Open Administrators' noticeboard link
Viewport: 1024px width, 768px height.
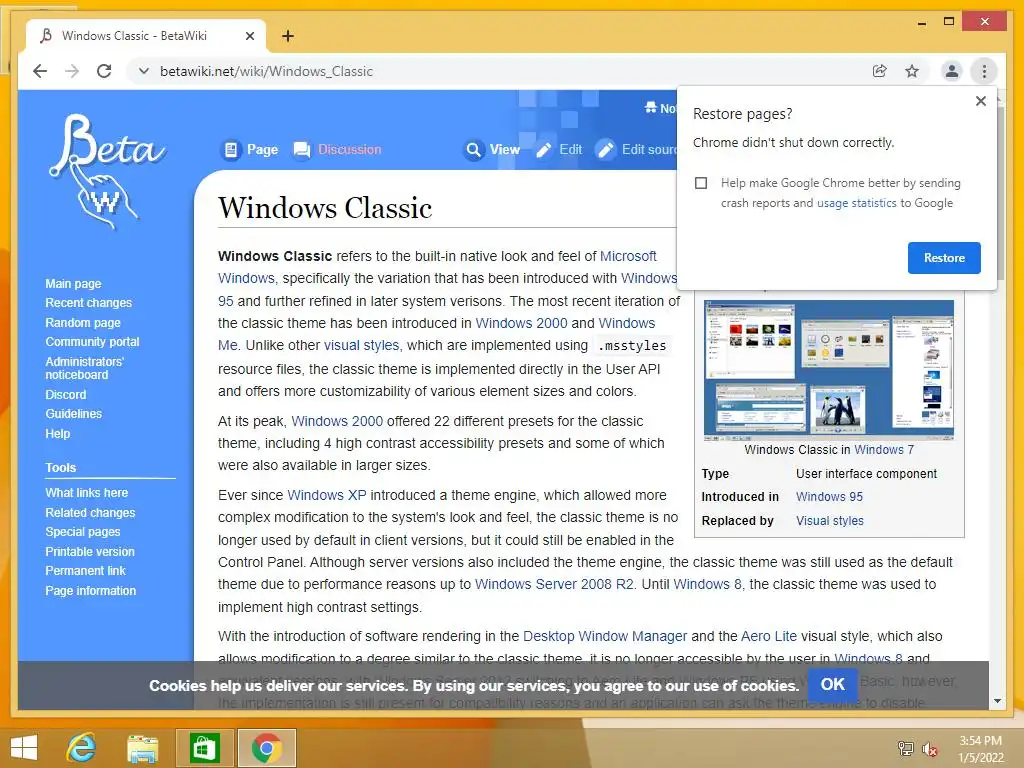coord(84,368)
